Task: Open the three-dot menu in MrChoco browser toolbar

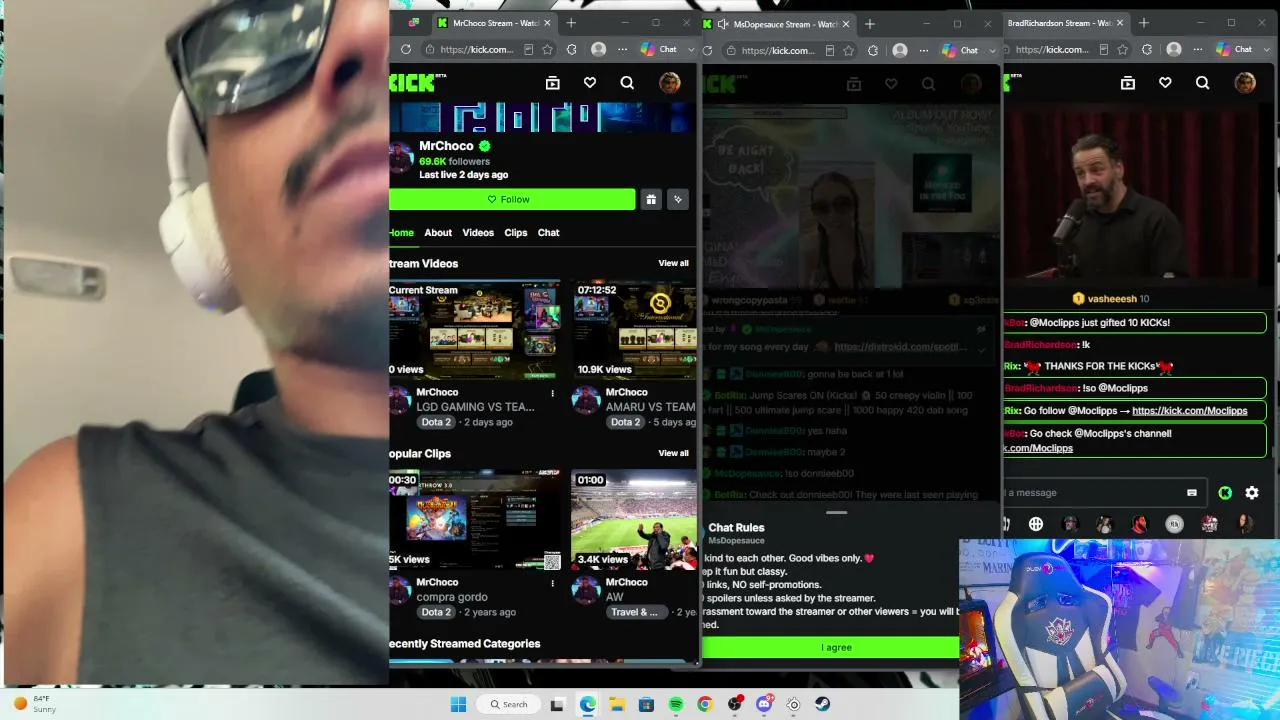Action: click(x=622, y=49)
